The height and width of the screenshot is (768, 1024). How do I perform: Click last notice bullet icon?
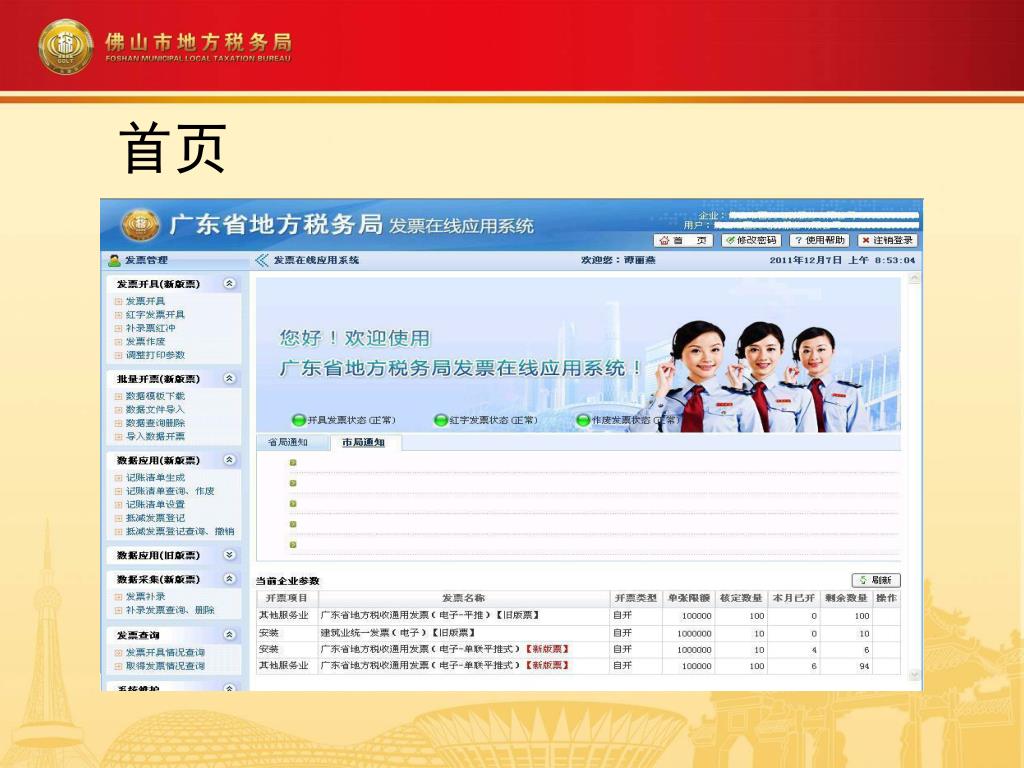(x=293, y=545)
